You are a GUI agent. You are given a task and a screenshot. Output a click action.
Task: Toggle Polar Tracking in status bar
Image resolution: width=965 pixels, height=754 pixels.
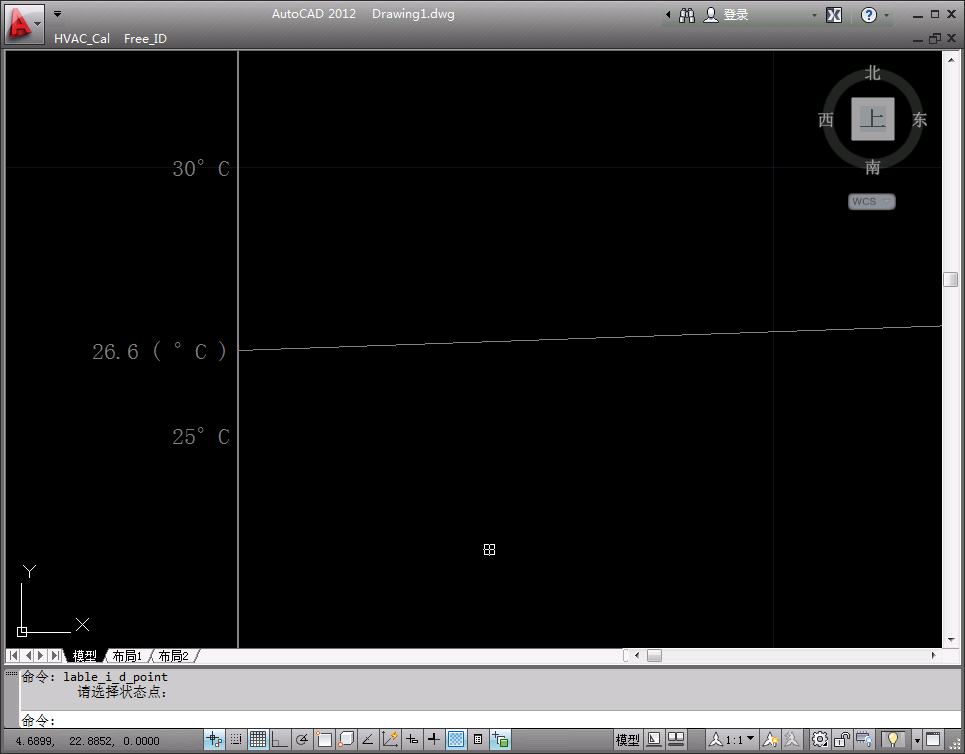[x=302, y=739]
